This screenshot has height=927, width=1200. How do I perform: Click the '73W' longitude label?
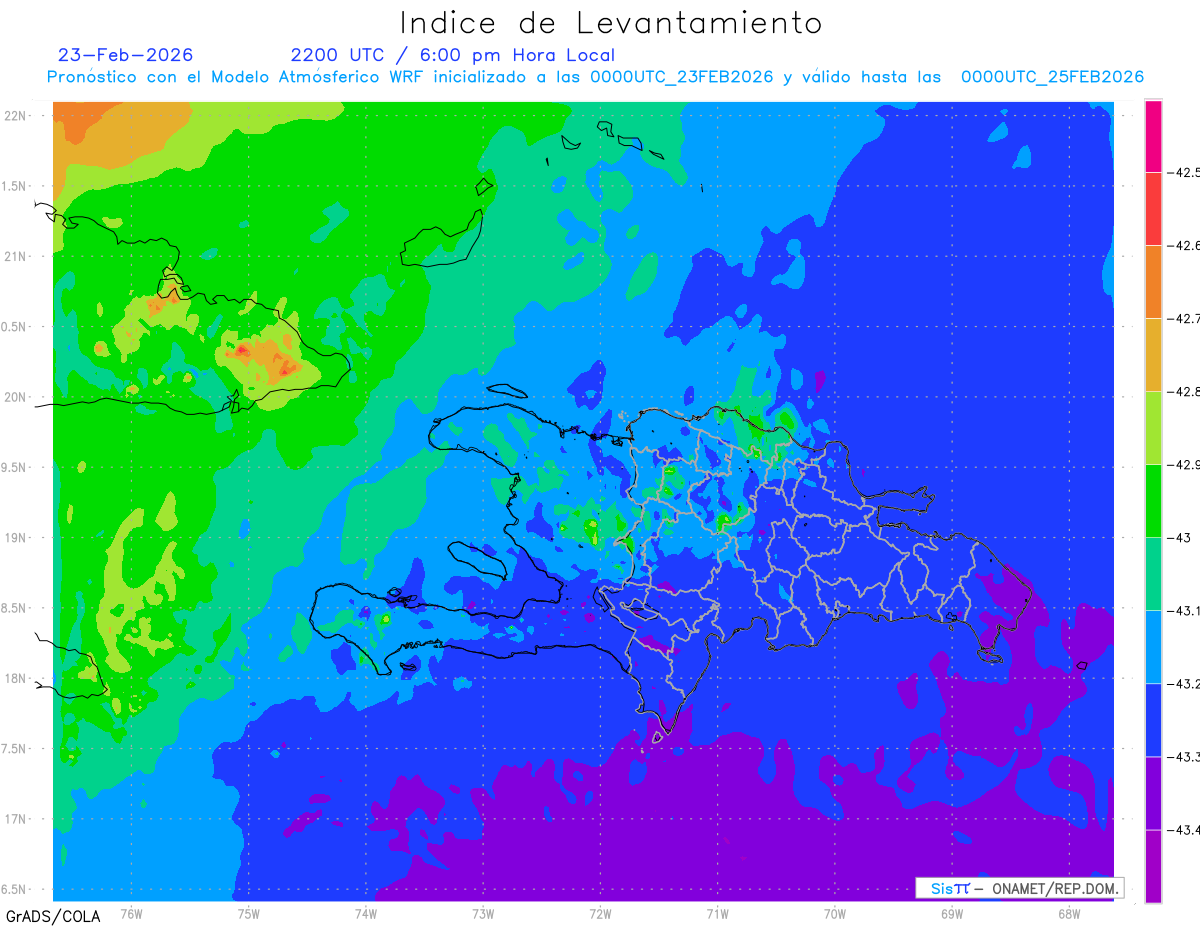click(483, 913)
